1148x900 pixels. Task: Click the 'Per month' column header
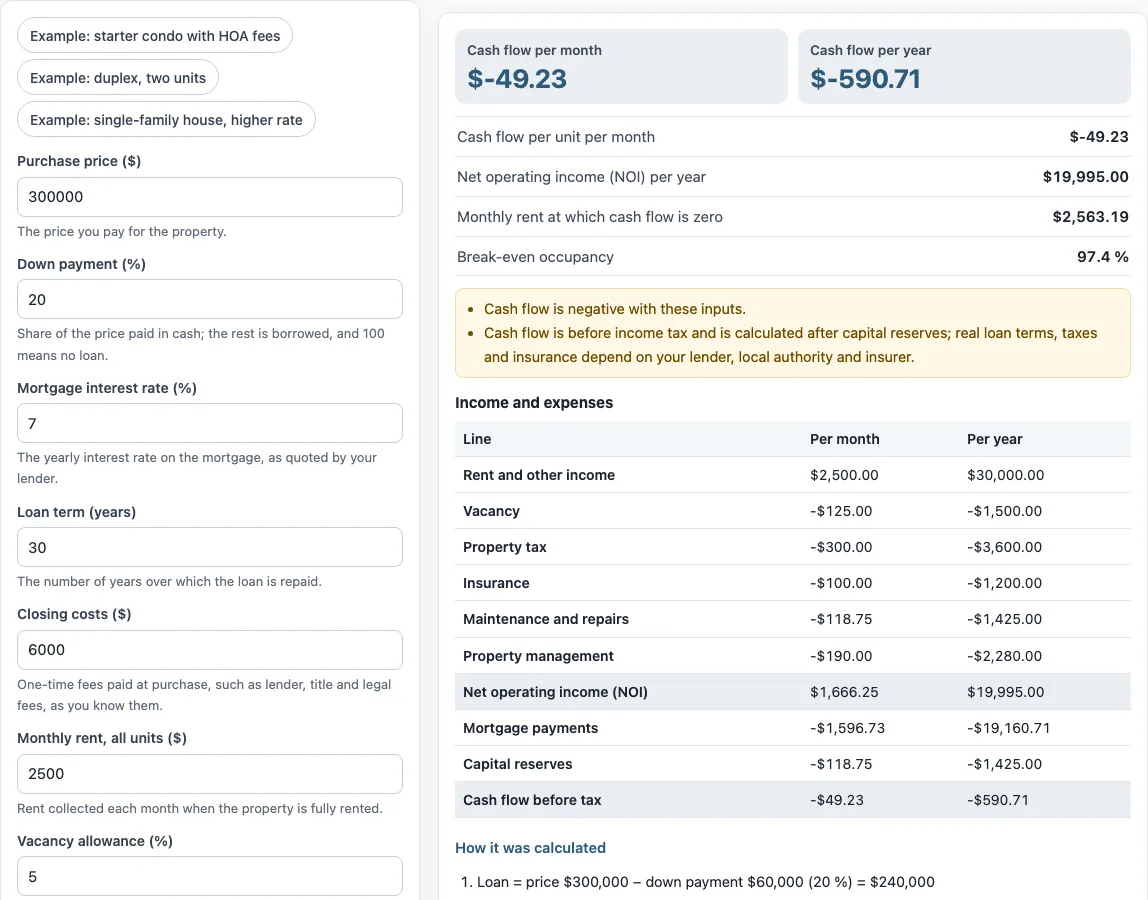point(844,439)
